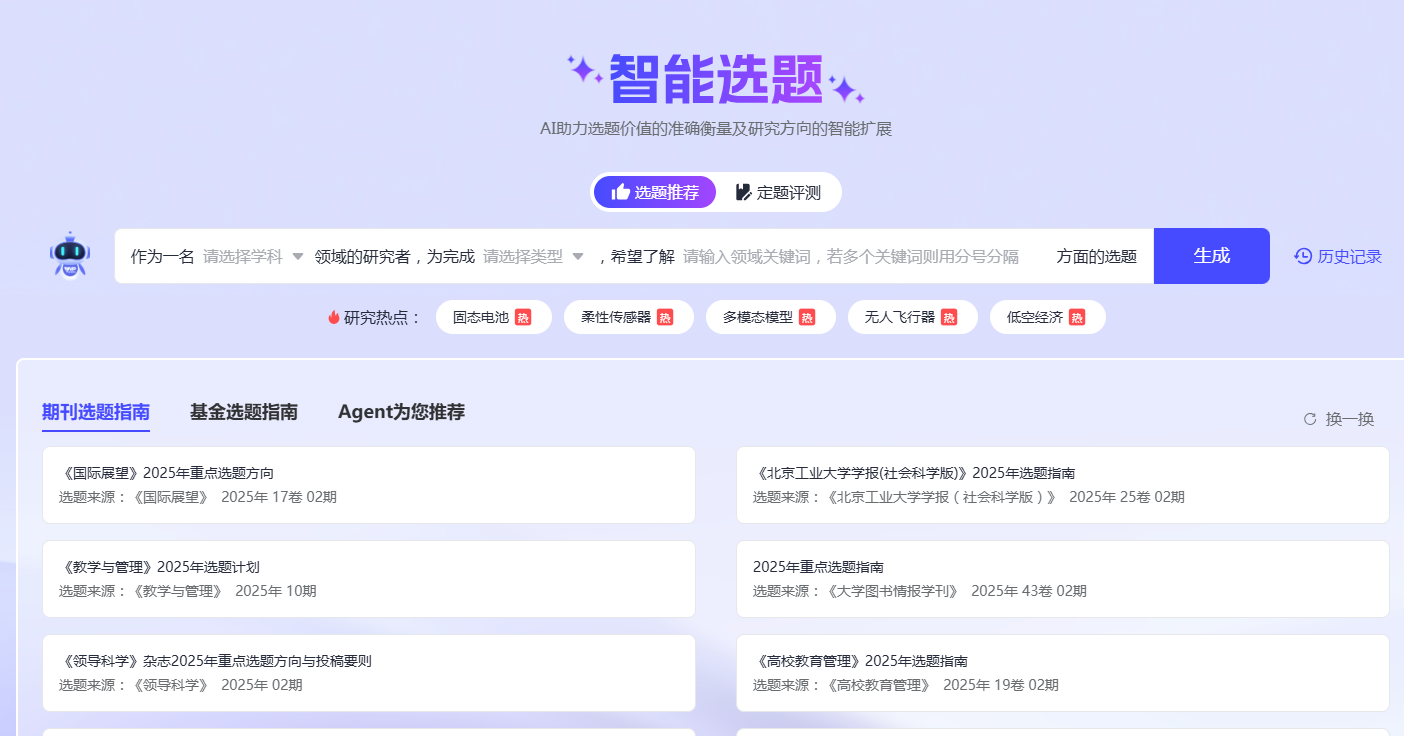Click source text 《大学图书情报学刊》 2025年 43卷 02期
Screen dimensions: 1404x736
tap(920, 591)
